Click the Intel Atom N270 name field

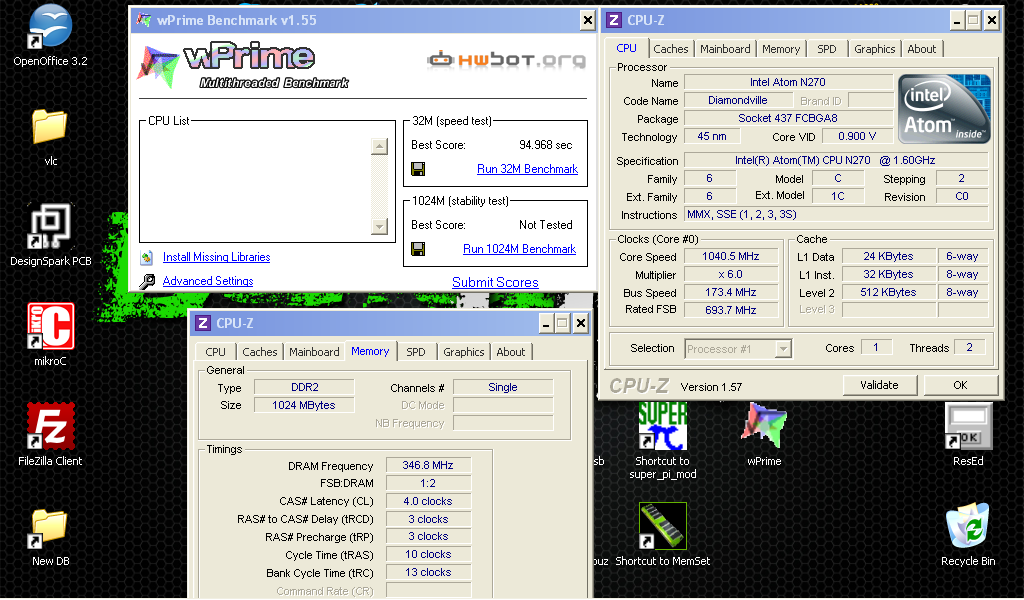(788, 82)
